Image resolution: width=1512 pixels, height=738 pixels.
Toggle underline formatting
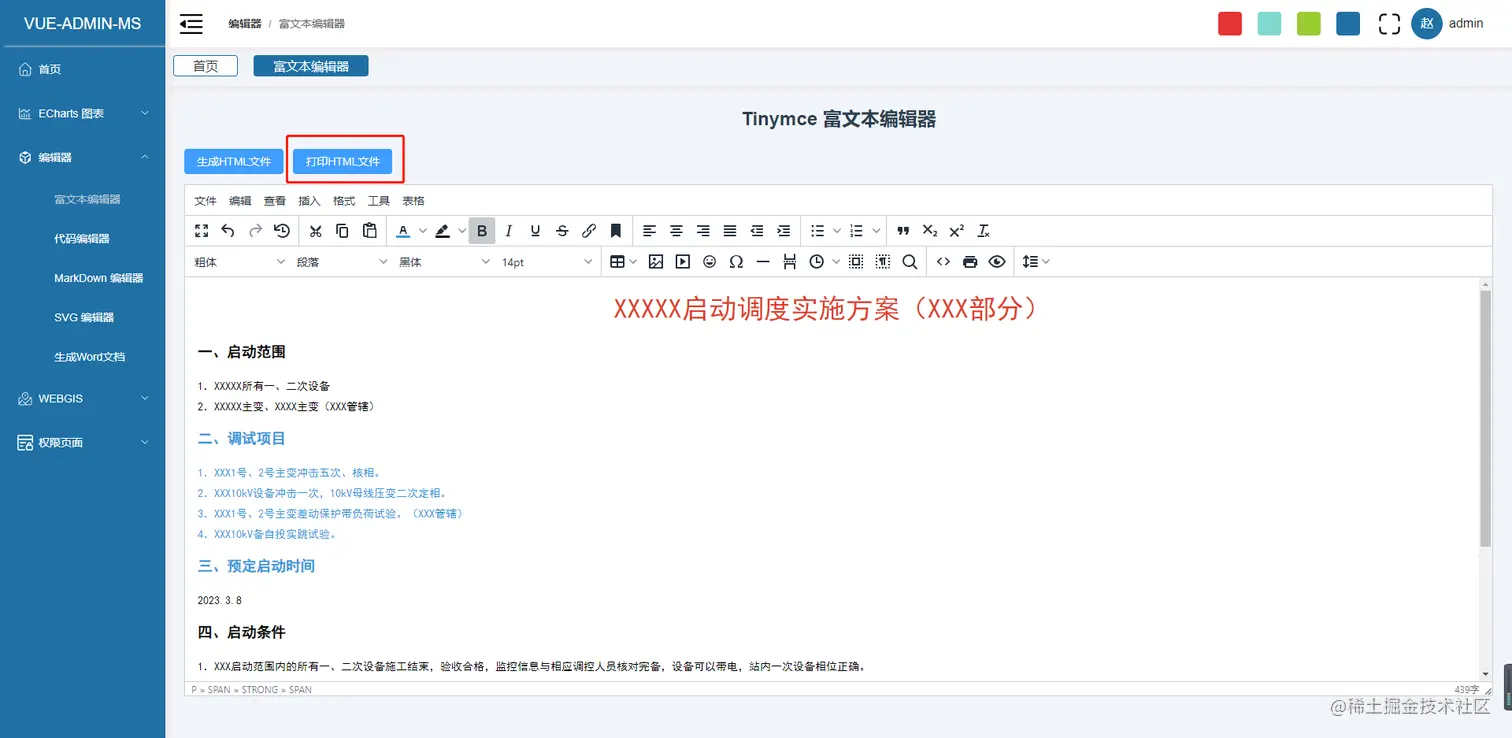[x=536, y=231]
